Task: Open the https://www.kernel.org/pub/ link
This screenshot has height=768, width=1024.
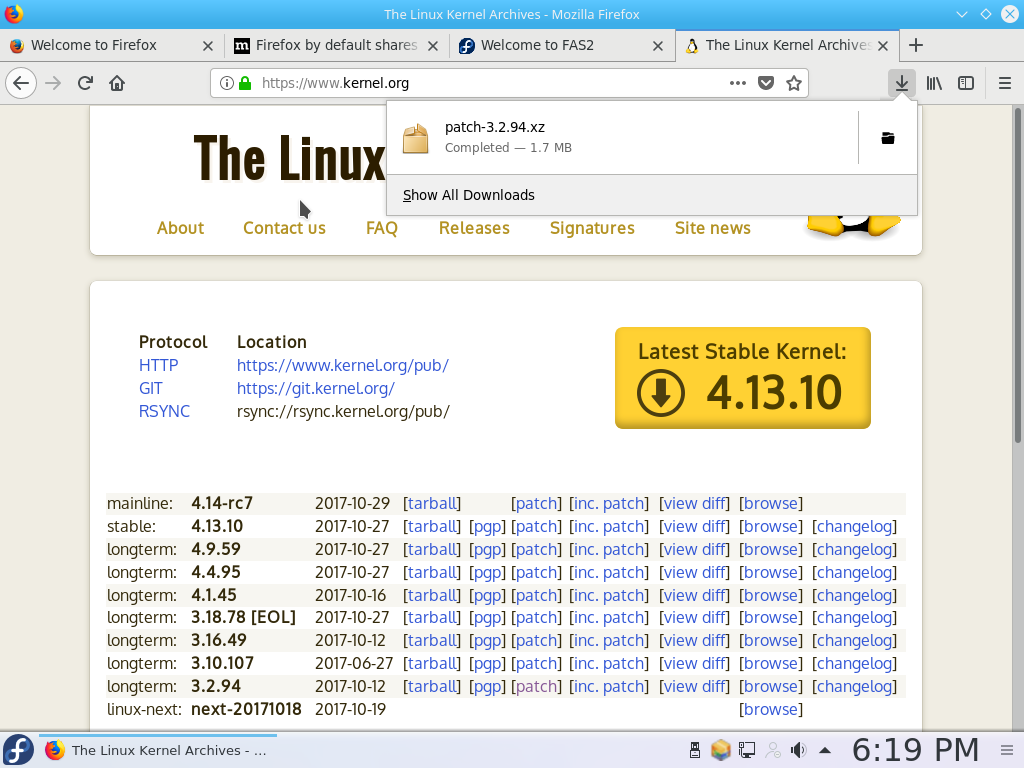Action: click(x=343, y=365)
